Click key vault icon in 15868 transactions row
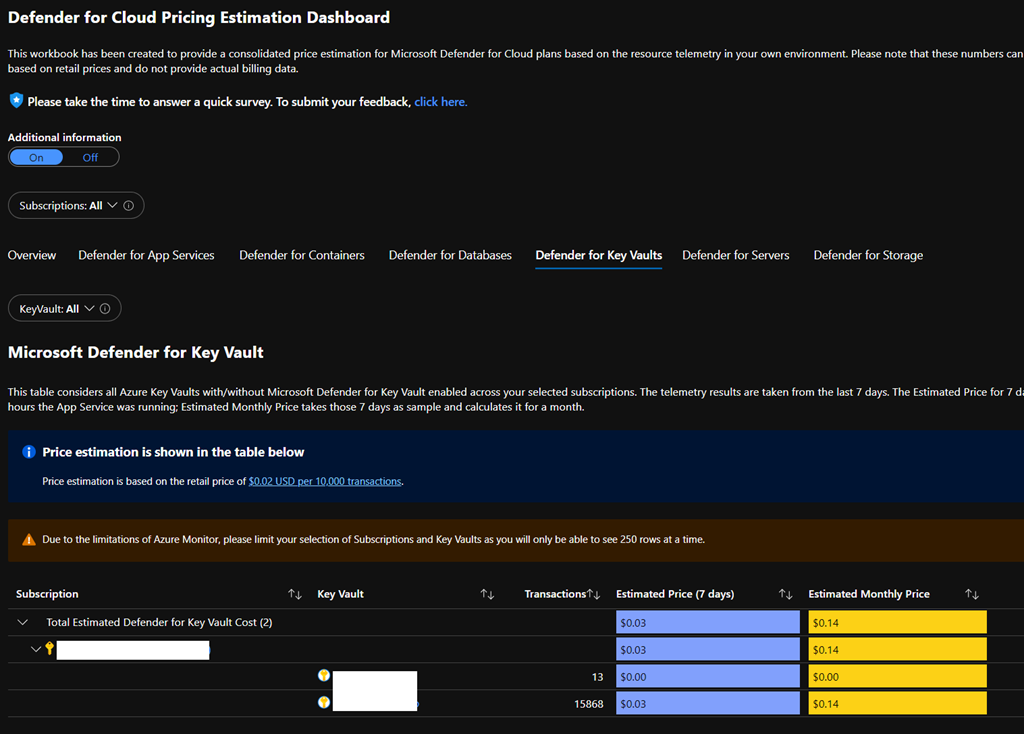 pyautogui.click(x=324, y=703)
